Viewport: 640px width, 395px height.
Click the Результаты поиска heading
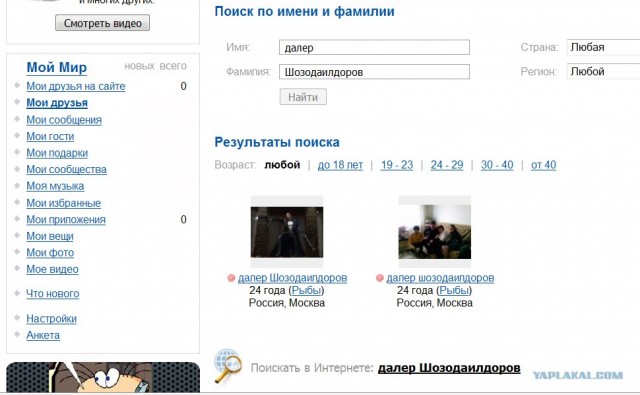pos(277,142)
